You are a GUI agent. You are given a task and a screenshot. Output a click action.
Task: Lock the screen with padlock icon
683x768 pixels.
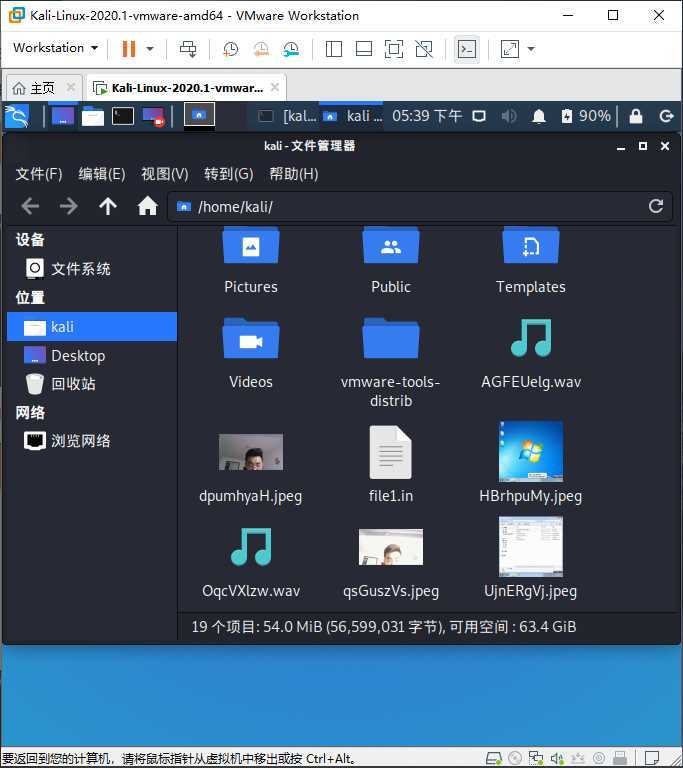tap(635, 116)
